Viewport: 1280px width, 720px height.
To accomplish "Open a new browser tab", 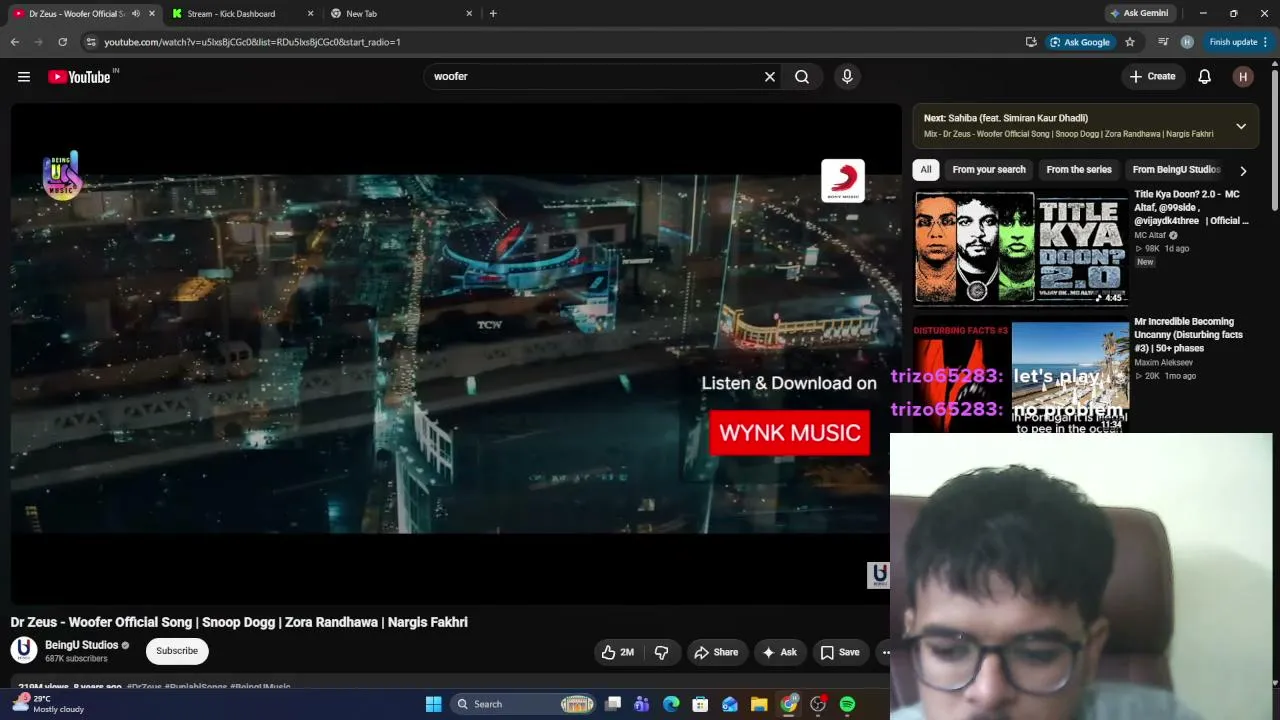I will tap(493, 14).
